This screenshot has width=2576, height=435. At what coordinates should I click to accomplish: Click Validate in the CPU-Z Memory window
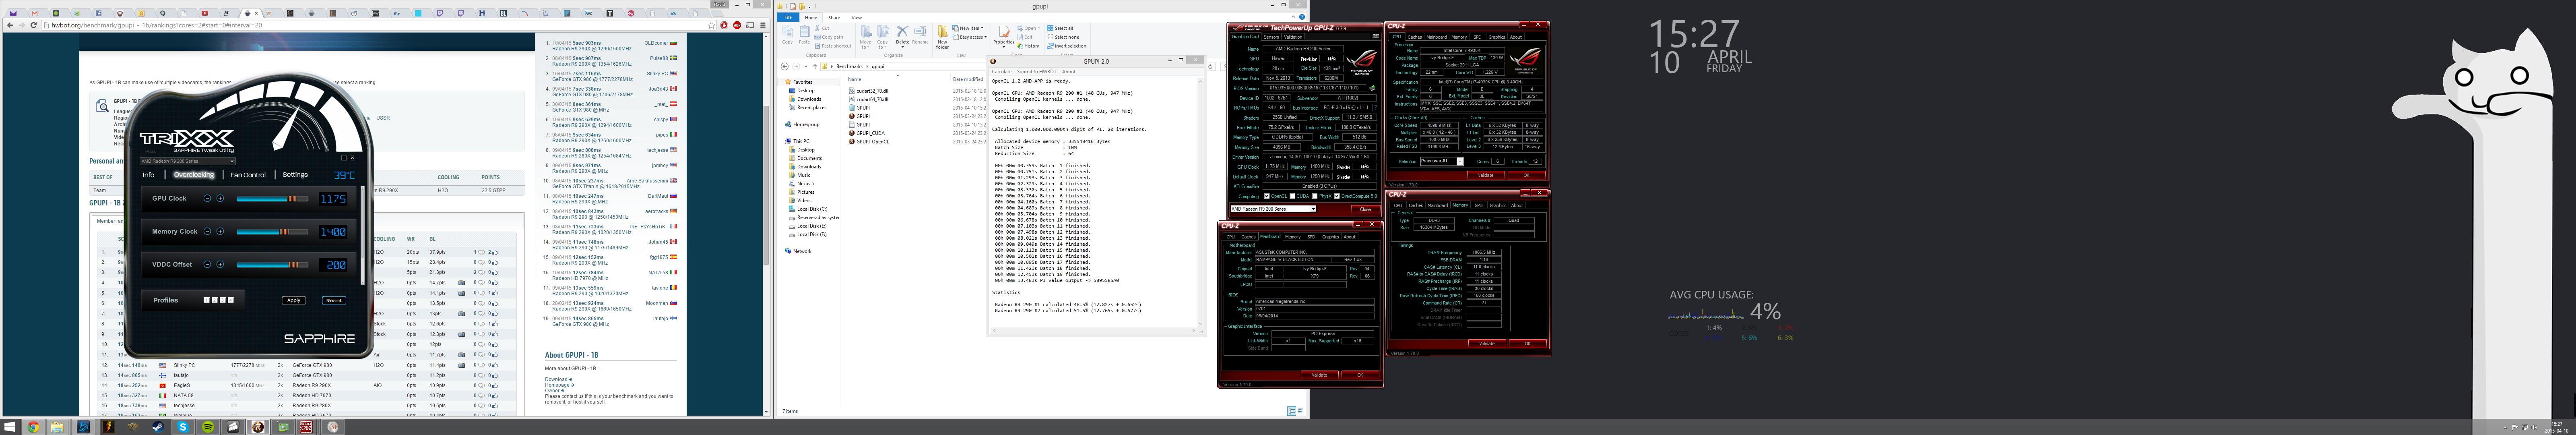coord(1486,343)
